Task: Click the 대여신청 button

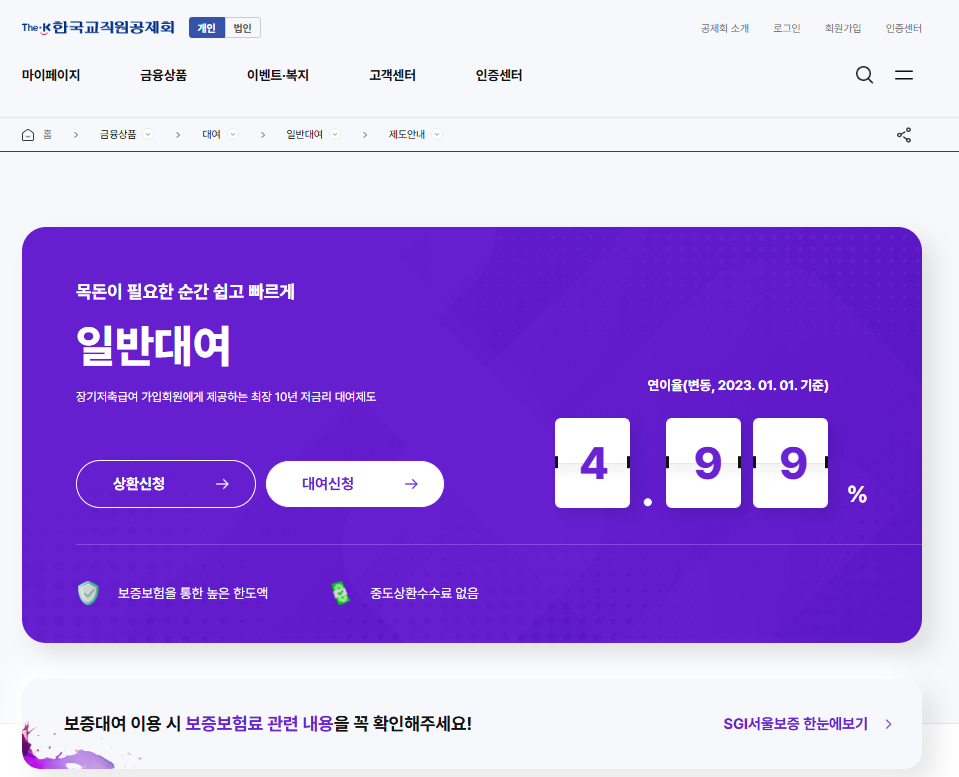Action: pyautogui.click(x=355, y=484)
